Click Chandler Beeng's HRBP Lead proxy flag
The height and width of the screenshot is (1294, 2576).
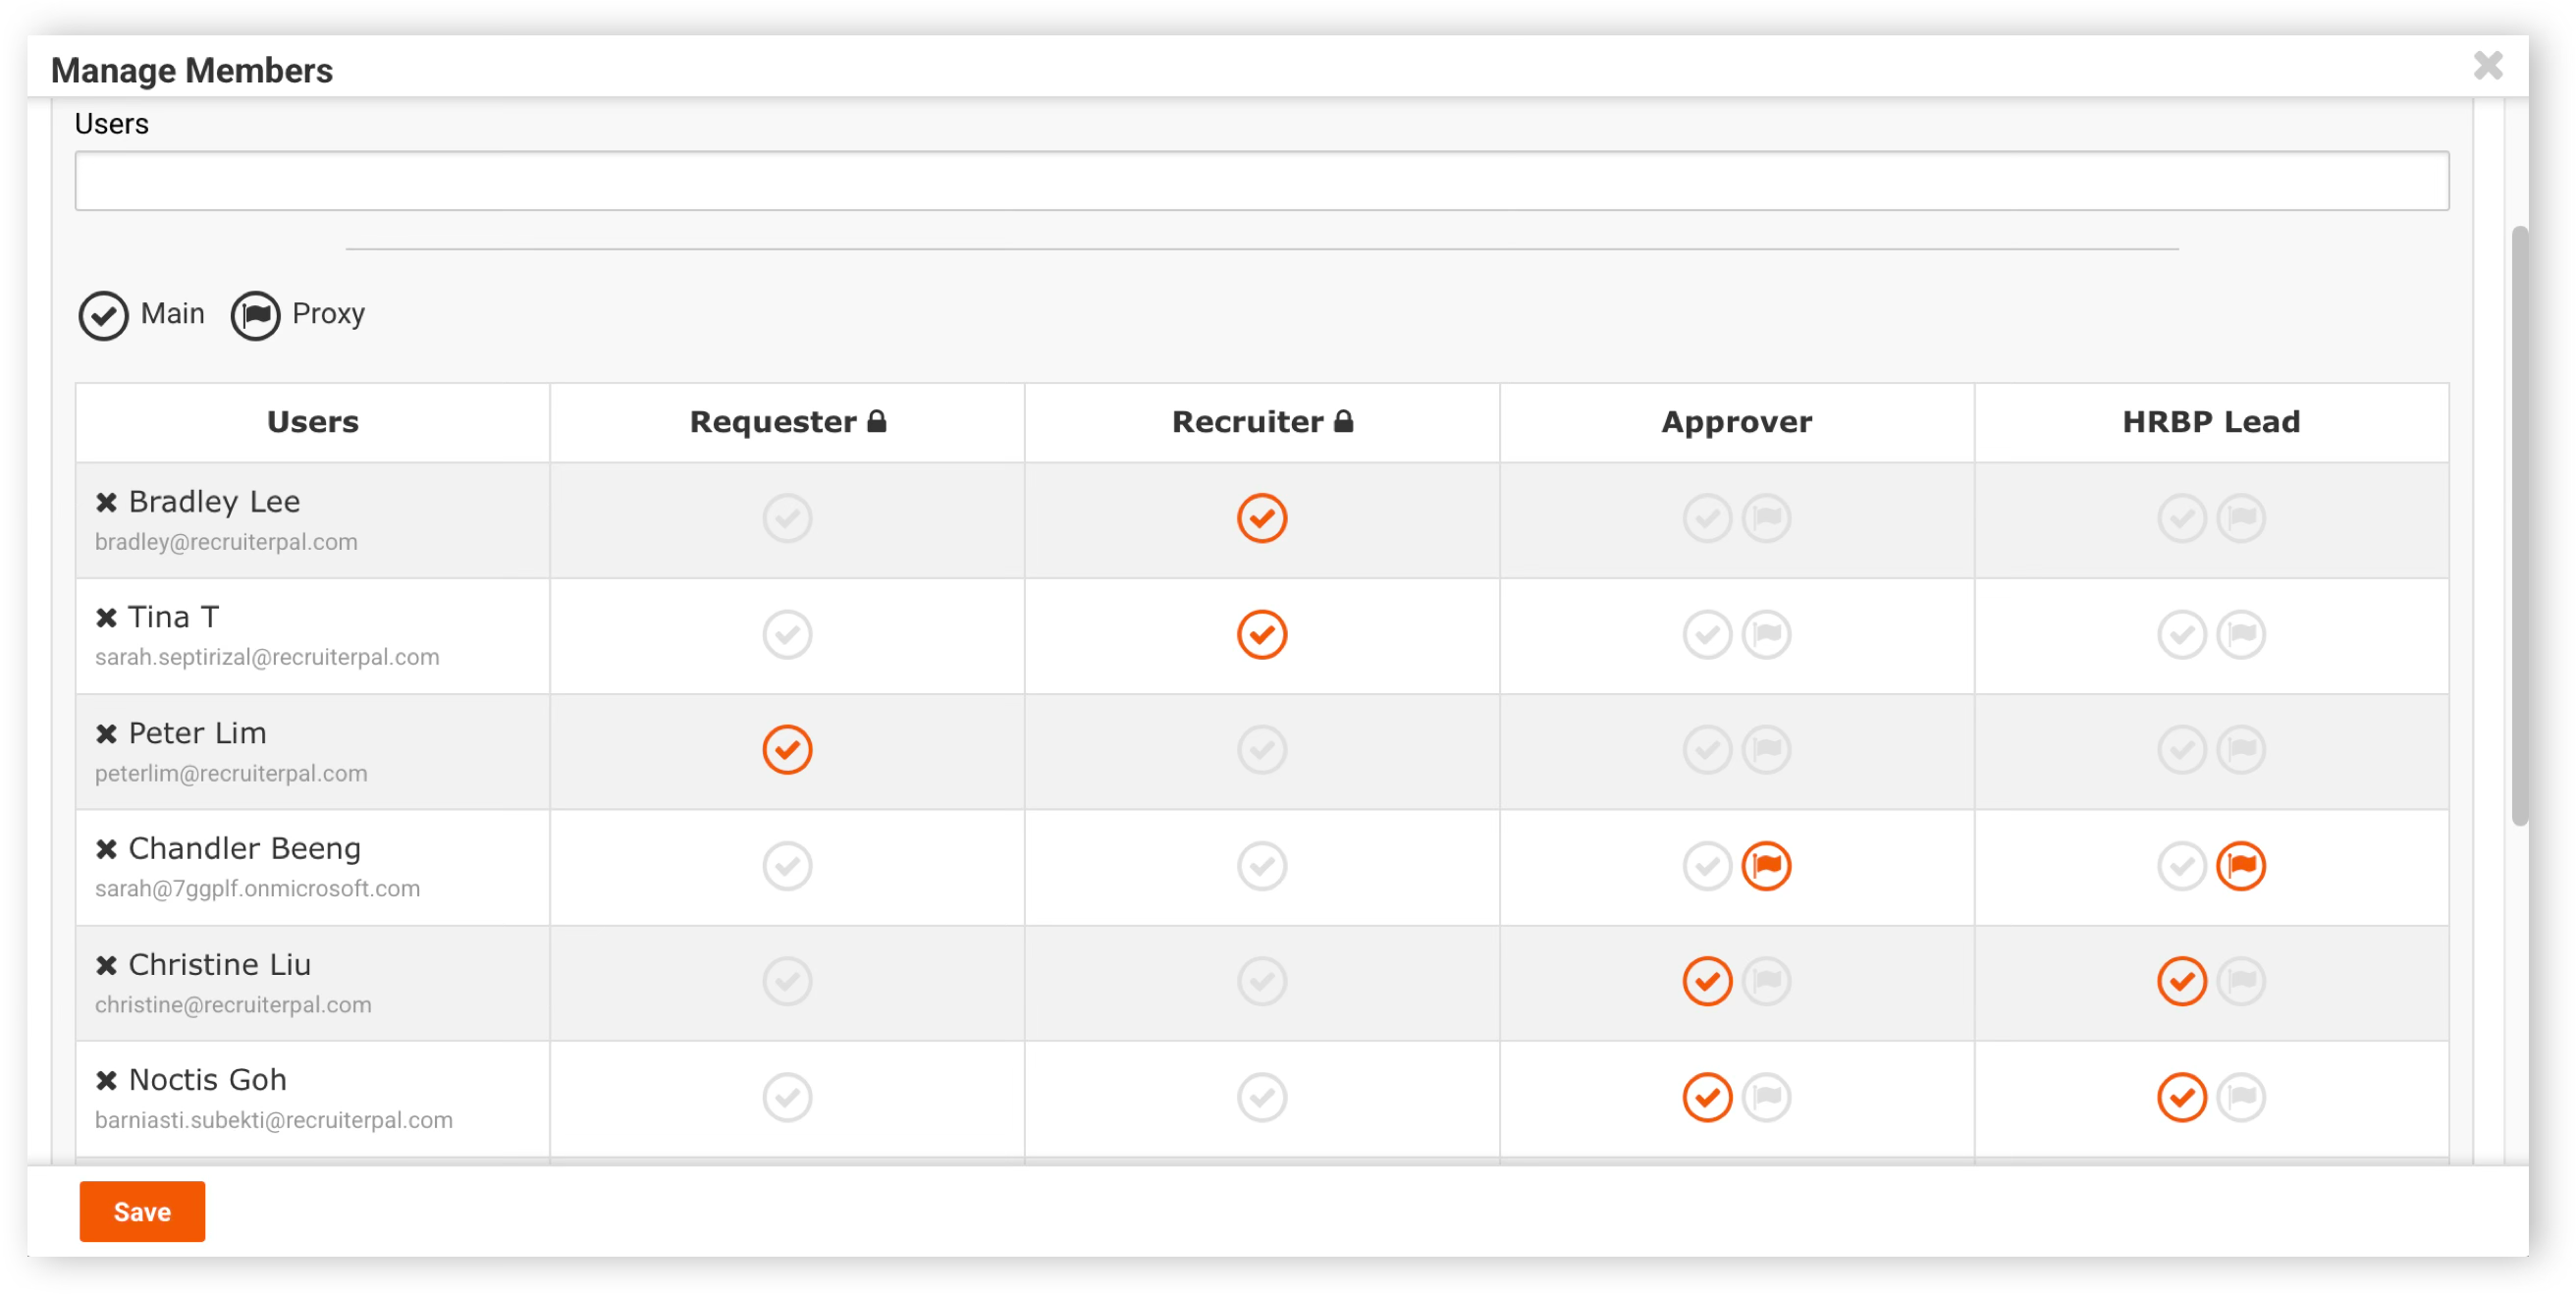point(2241,866)
